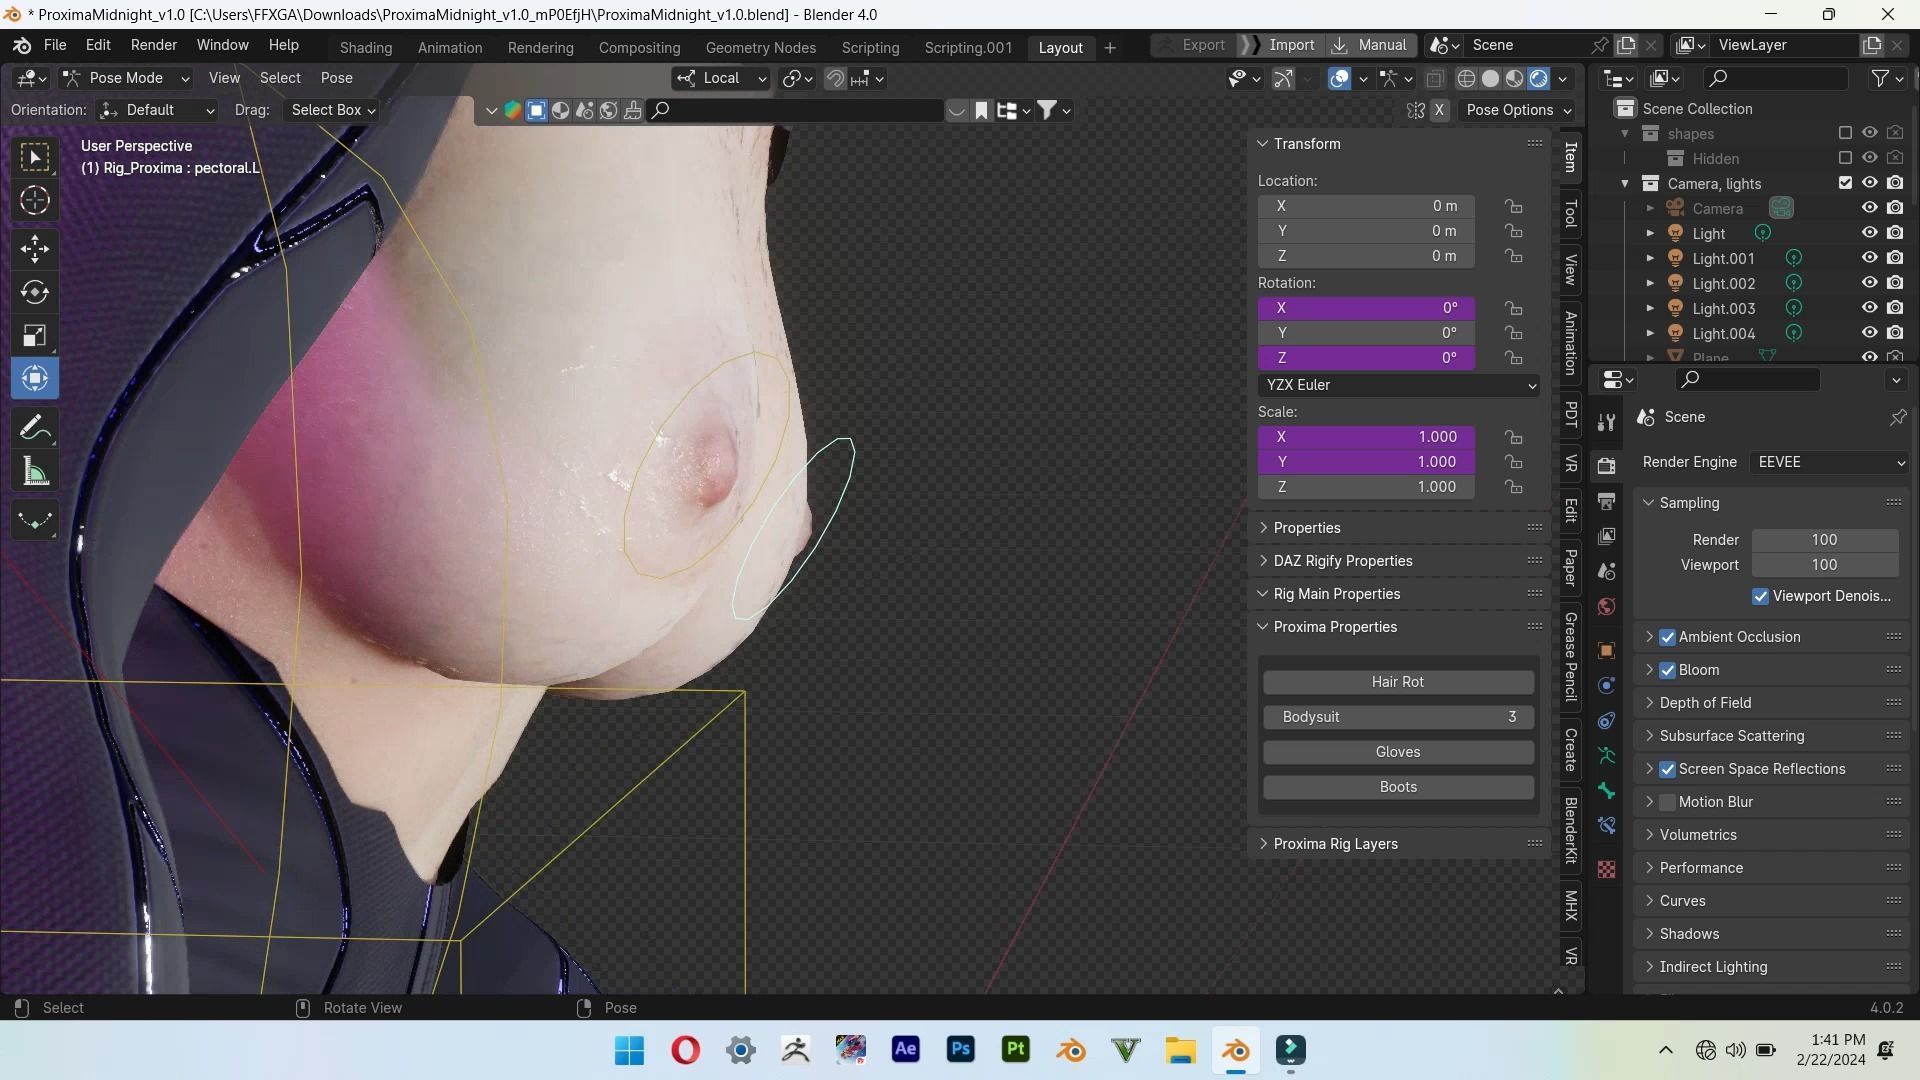Open the Render Engine dropdown
The width and height of the screenshot is (1920, 1080).
coord(1829,462)
